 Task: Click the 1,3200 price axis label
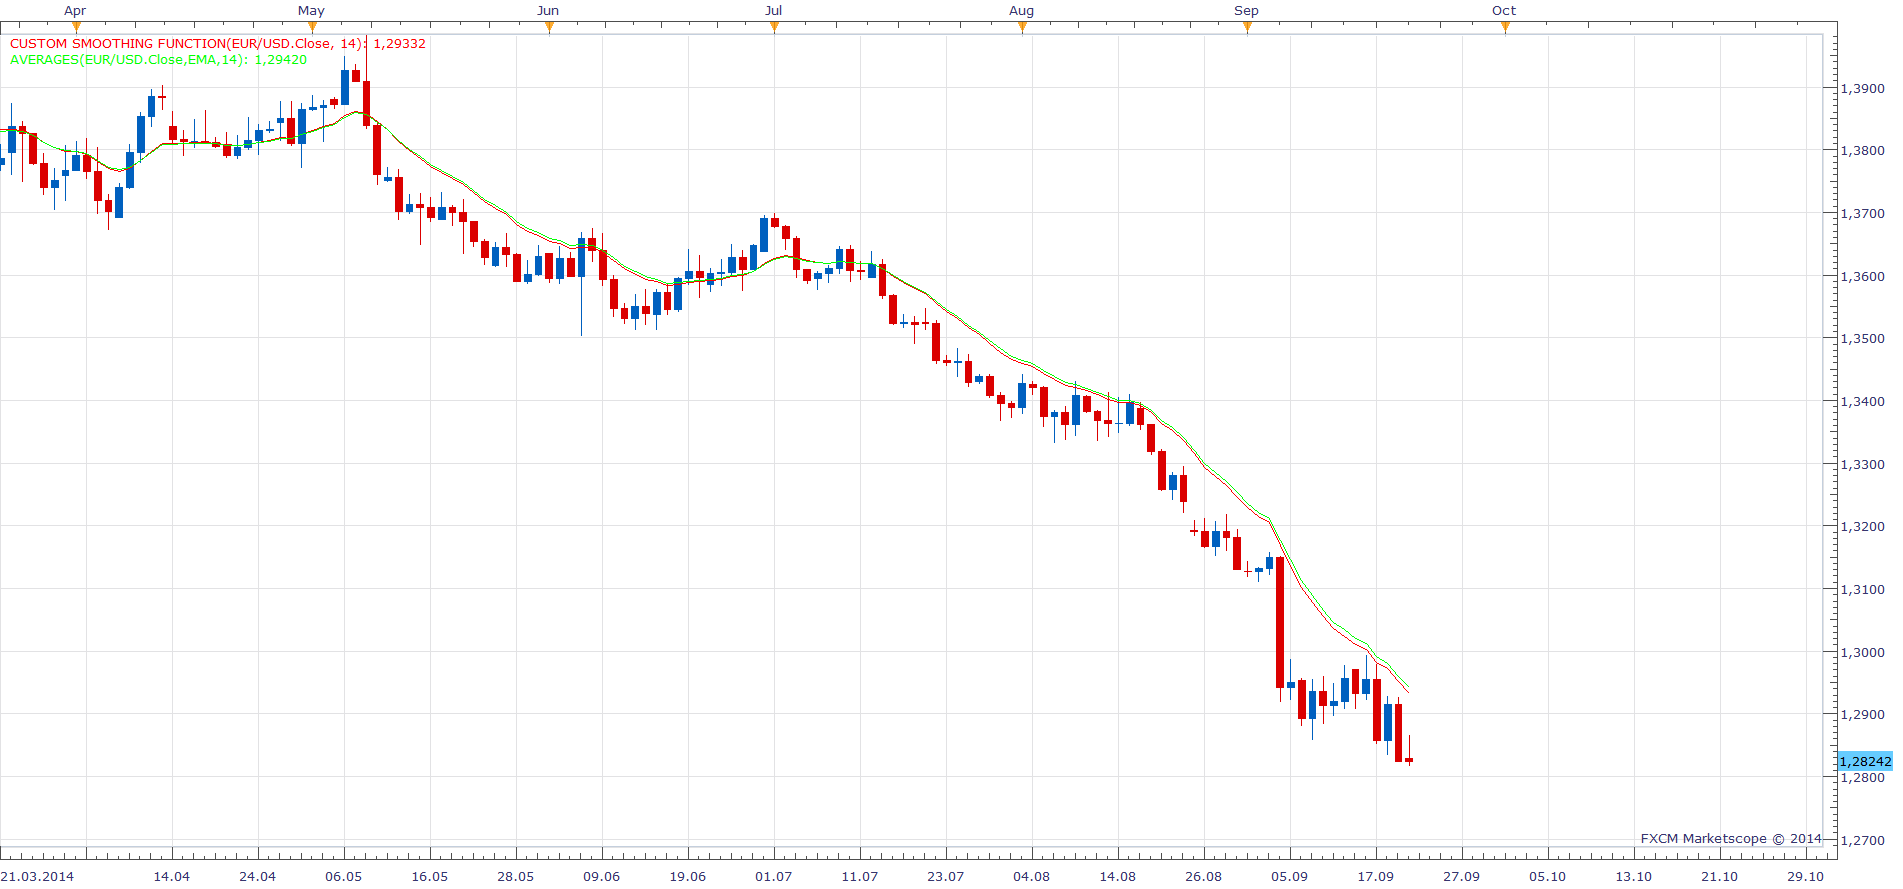[x=1863, y=526]
